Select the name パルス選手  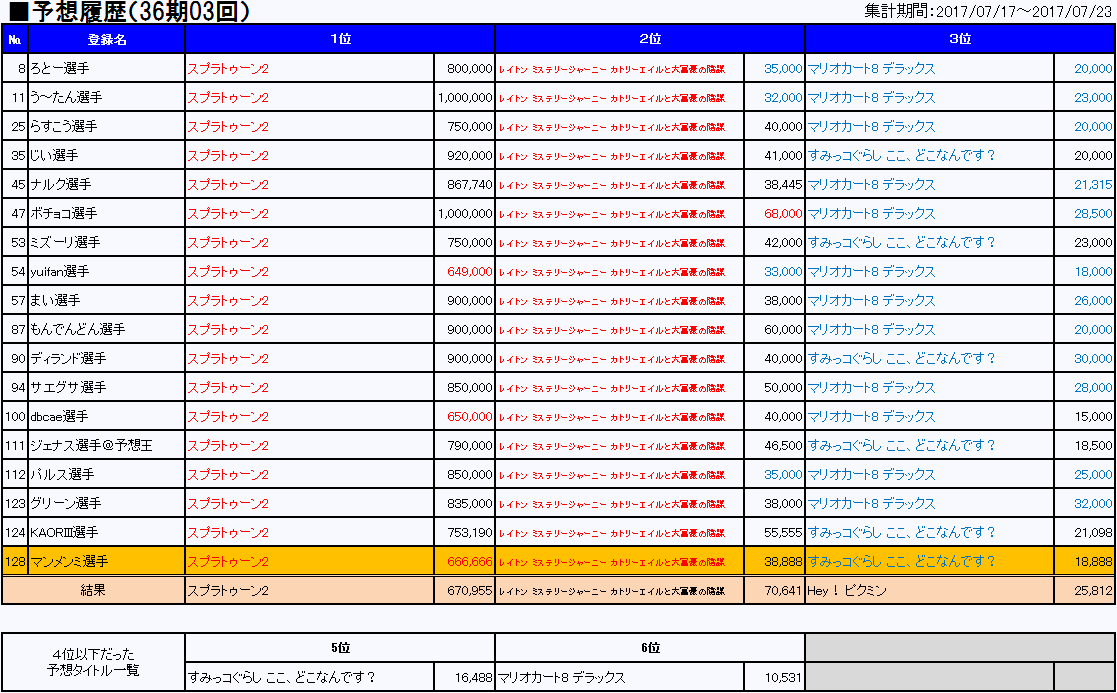62,474
